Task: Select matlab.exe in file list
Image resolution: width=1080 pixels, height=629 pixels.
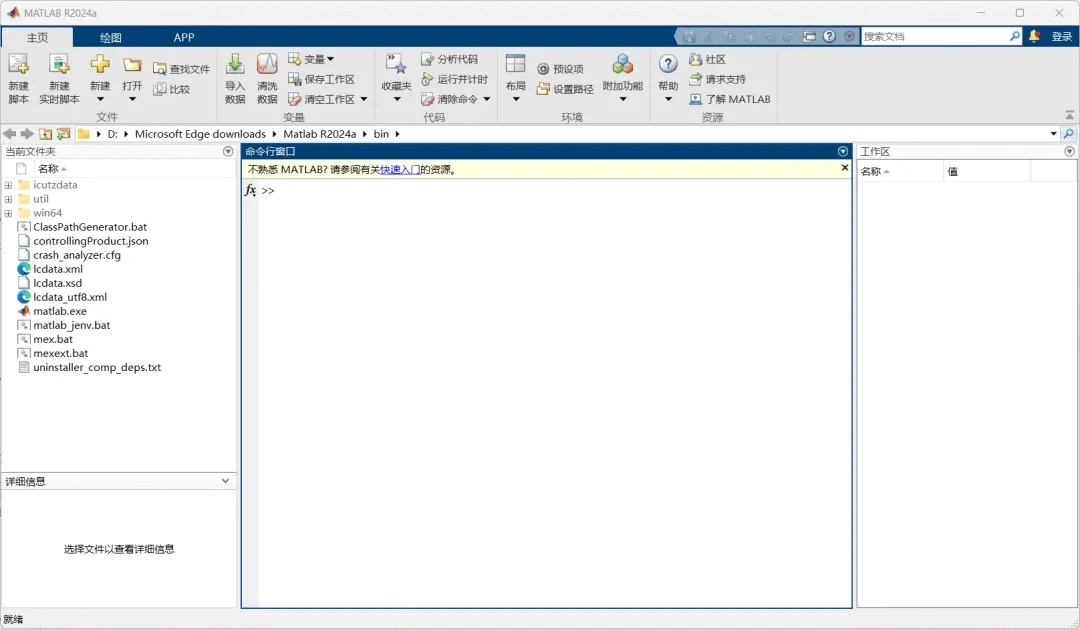Action: [60, 311]
